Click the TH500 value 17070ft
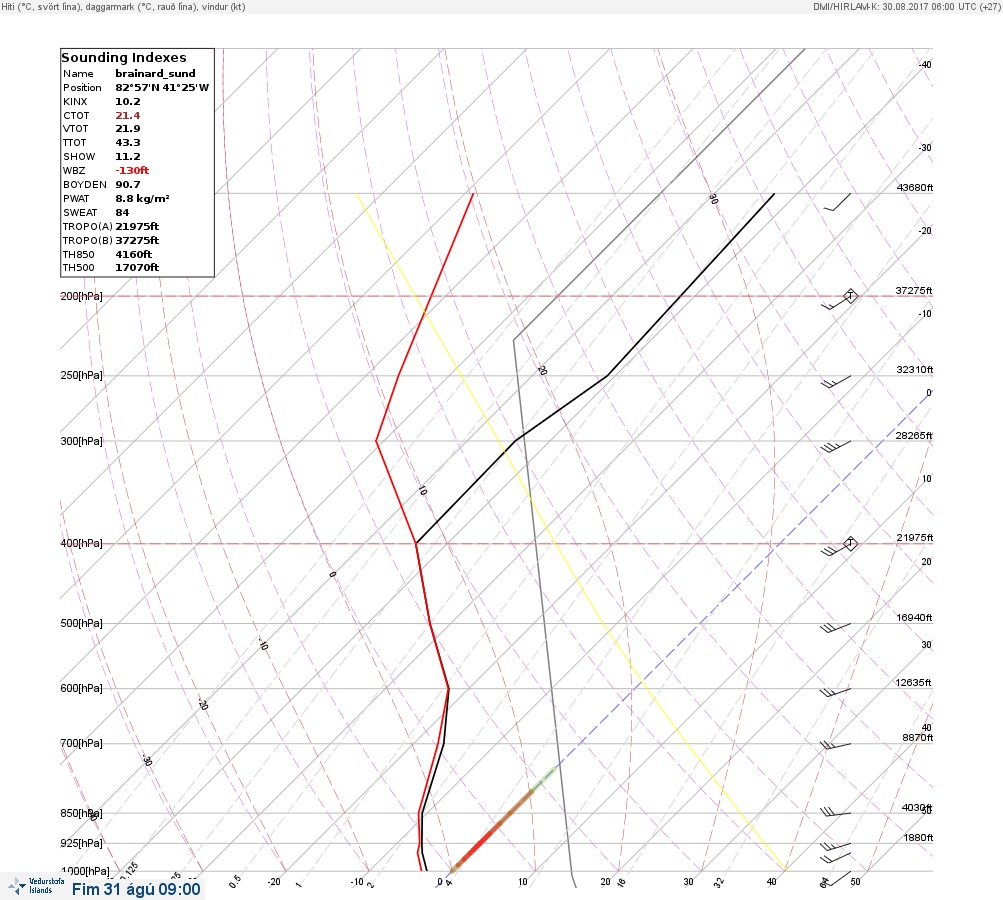 [137, 267]
